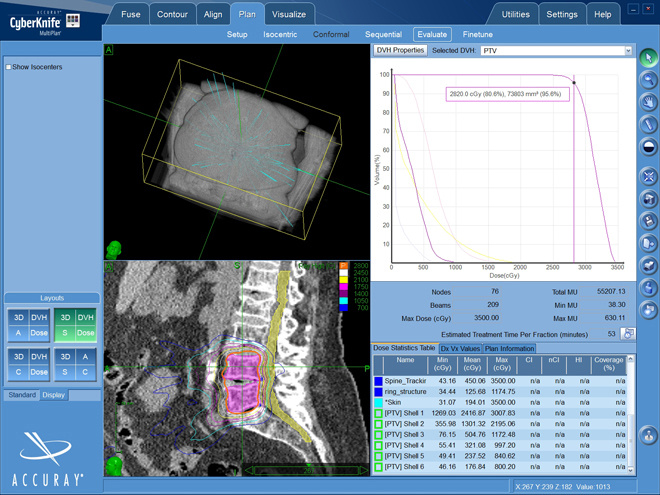Open the Contour tab
The image size is (660, 495).
tap(172, 14)
